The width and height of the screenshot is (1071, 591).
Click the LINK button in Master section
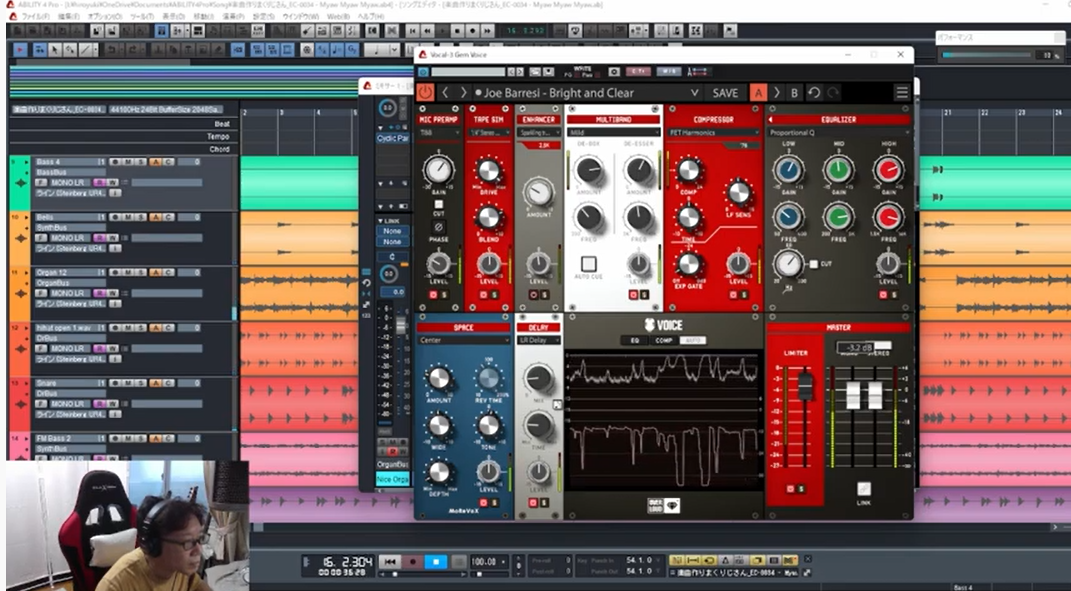pyautogui.click(x=863, y=489)
